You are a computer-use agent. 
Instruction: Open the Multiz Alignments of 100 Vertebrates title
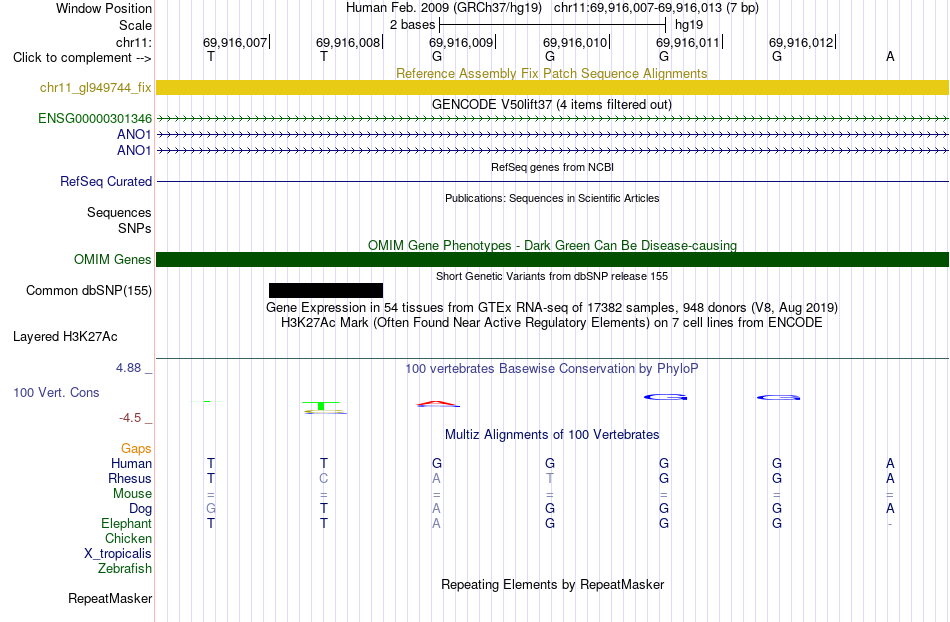click(x=552, y=434)
